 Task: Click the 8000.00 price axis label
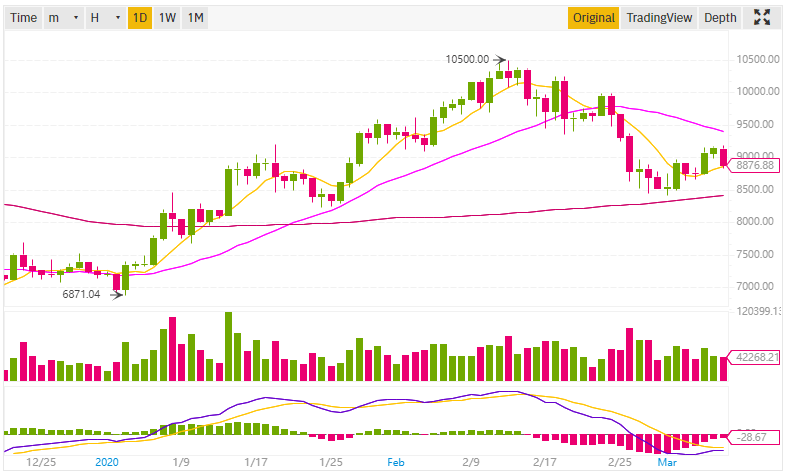tap(756, 222)
